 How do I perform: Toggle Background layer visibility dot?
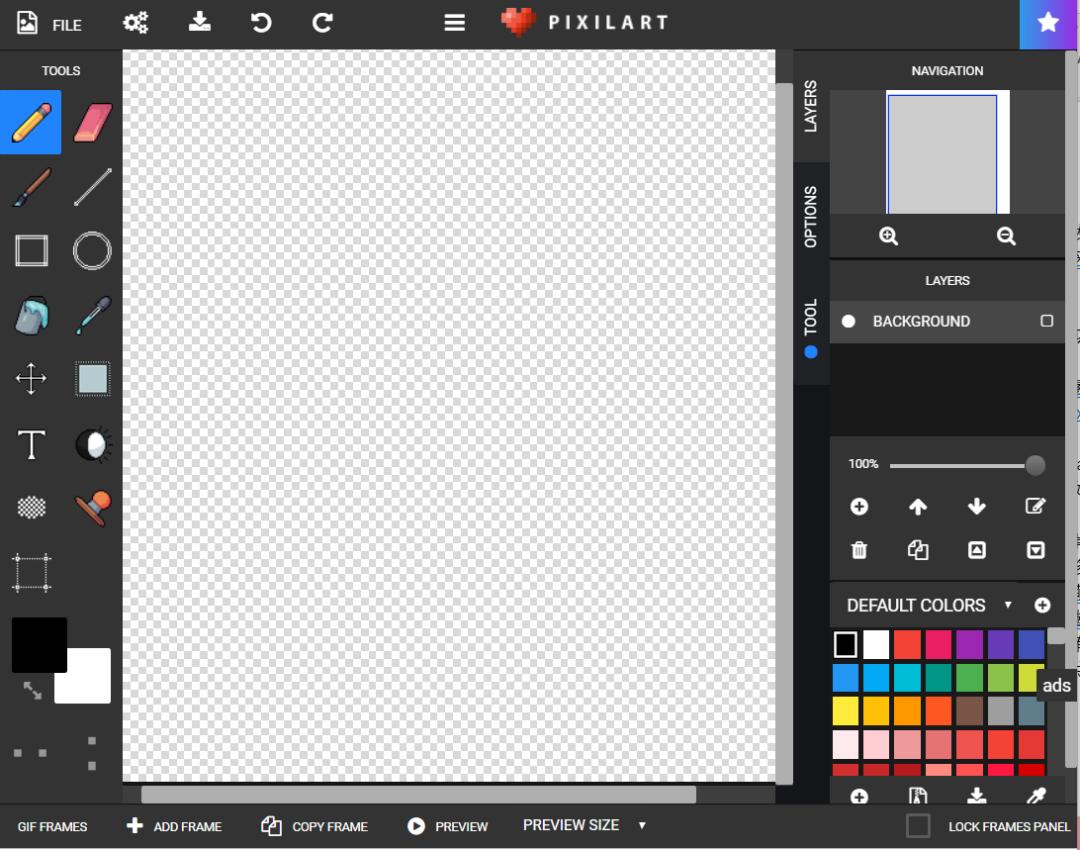[849, 322]
